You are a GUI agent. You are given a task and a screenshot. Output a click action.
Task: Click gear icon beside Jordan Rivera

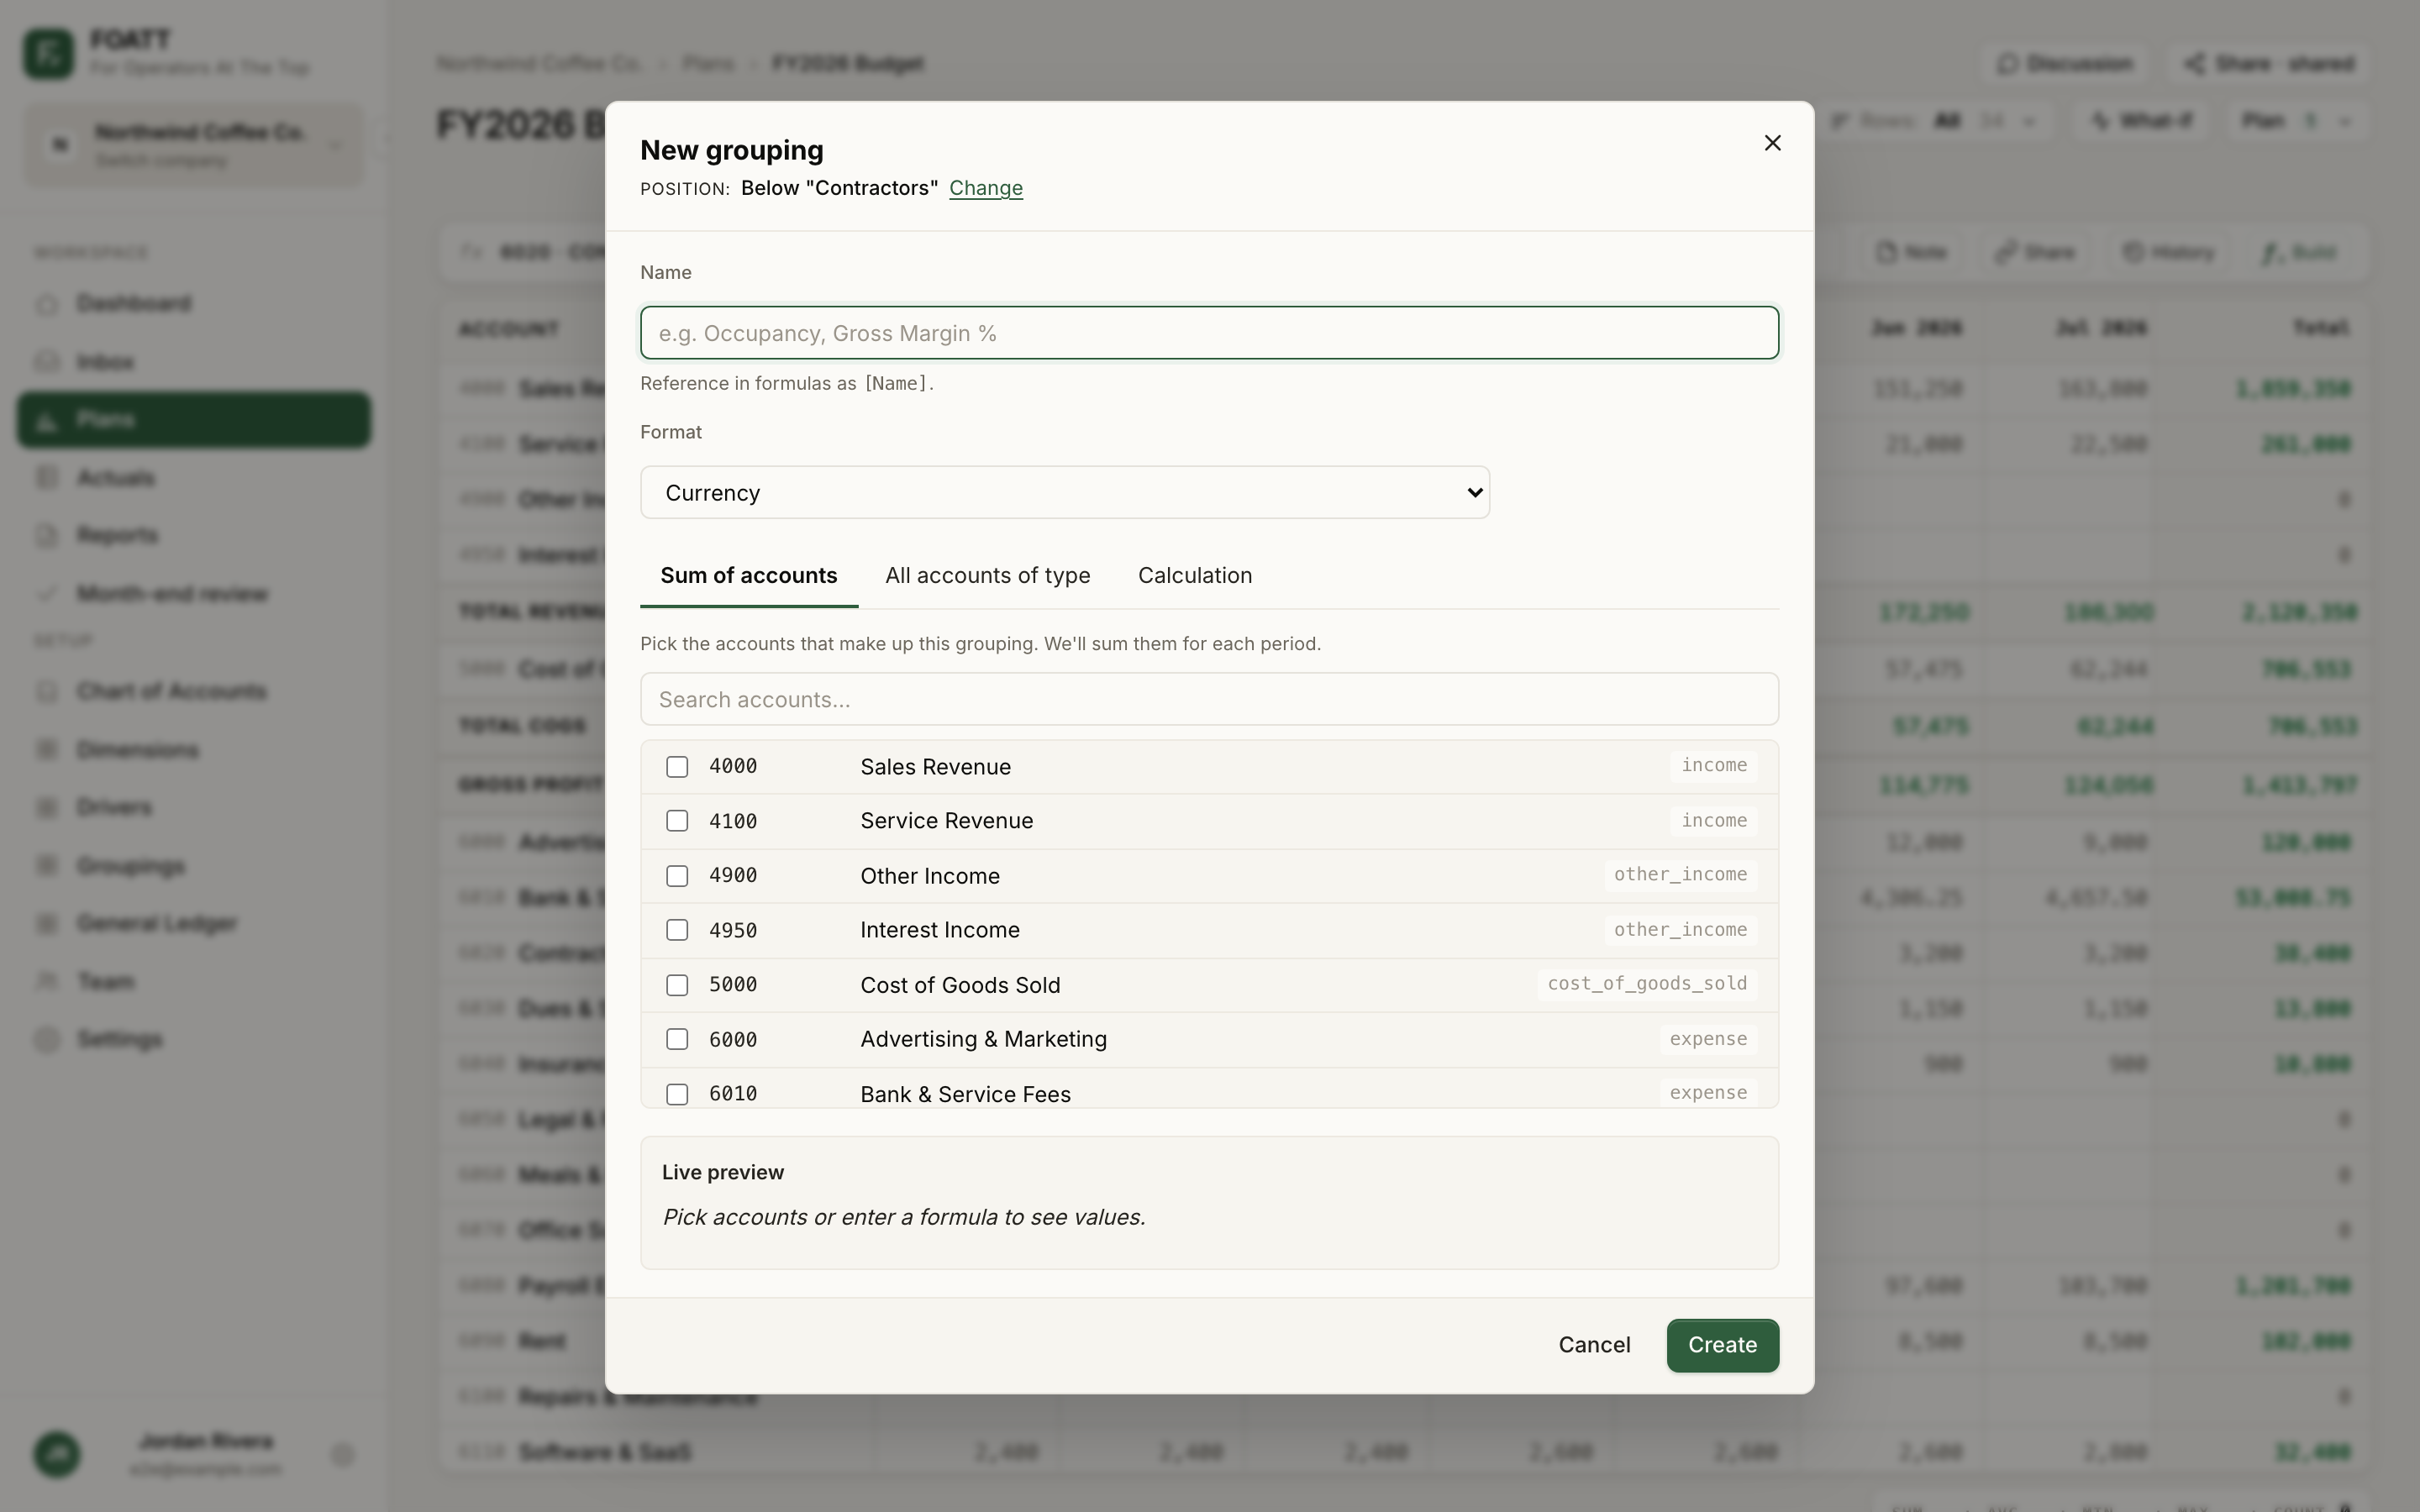coord(342,1454)
